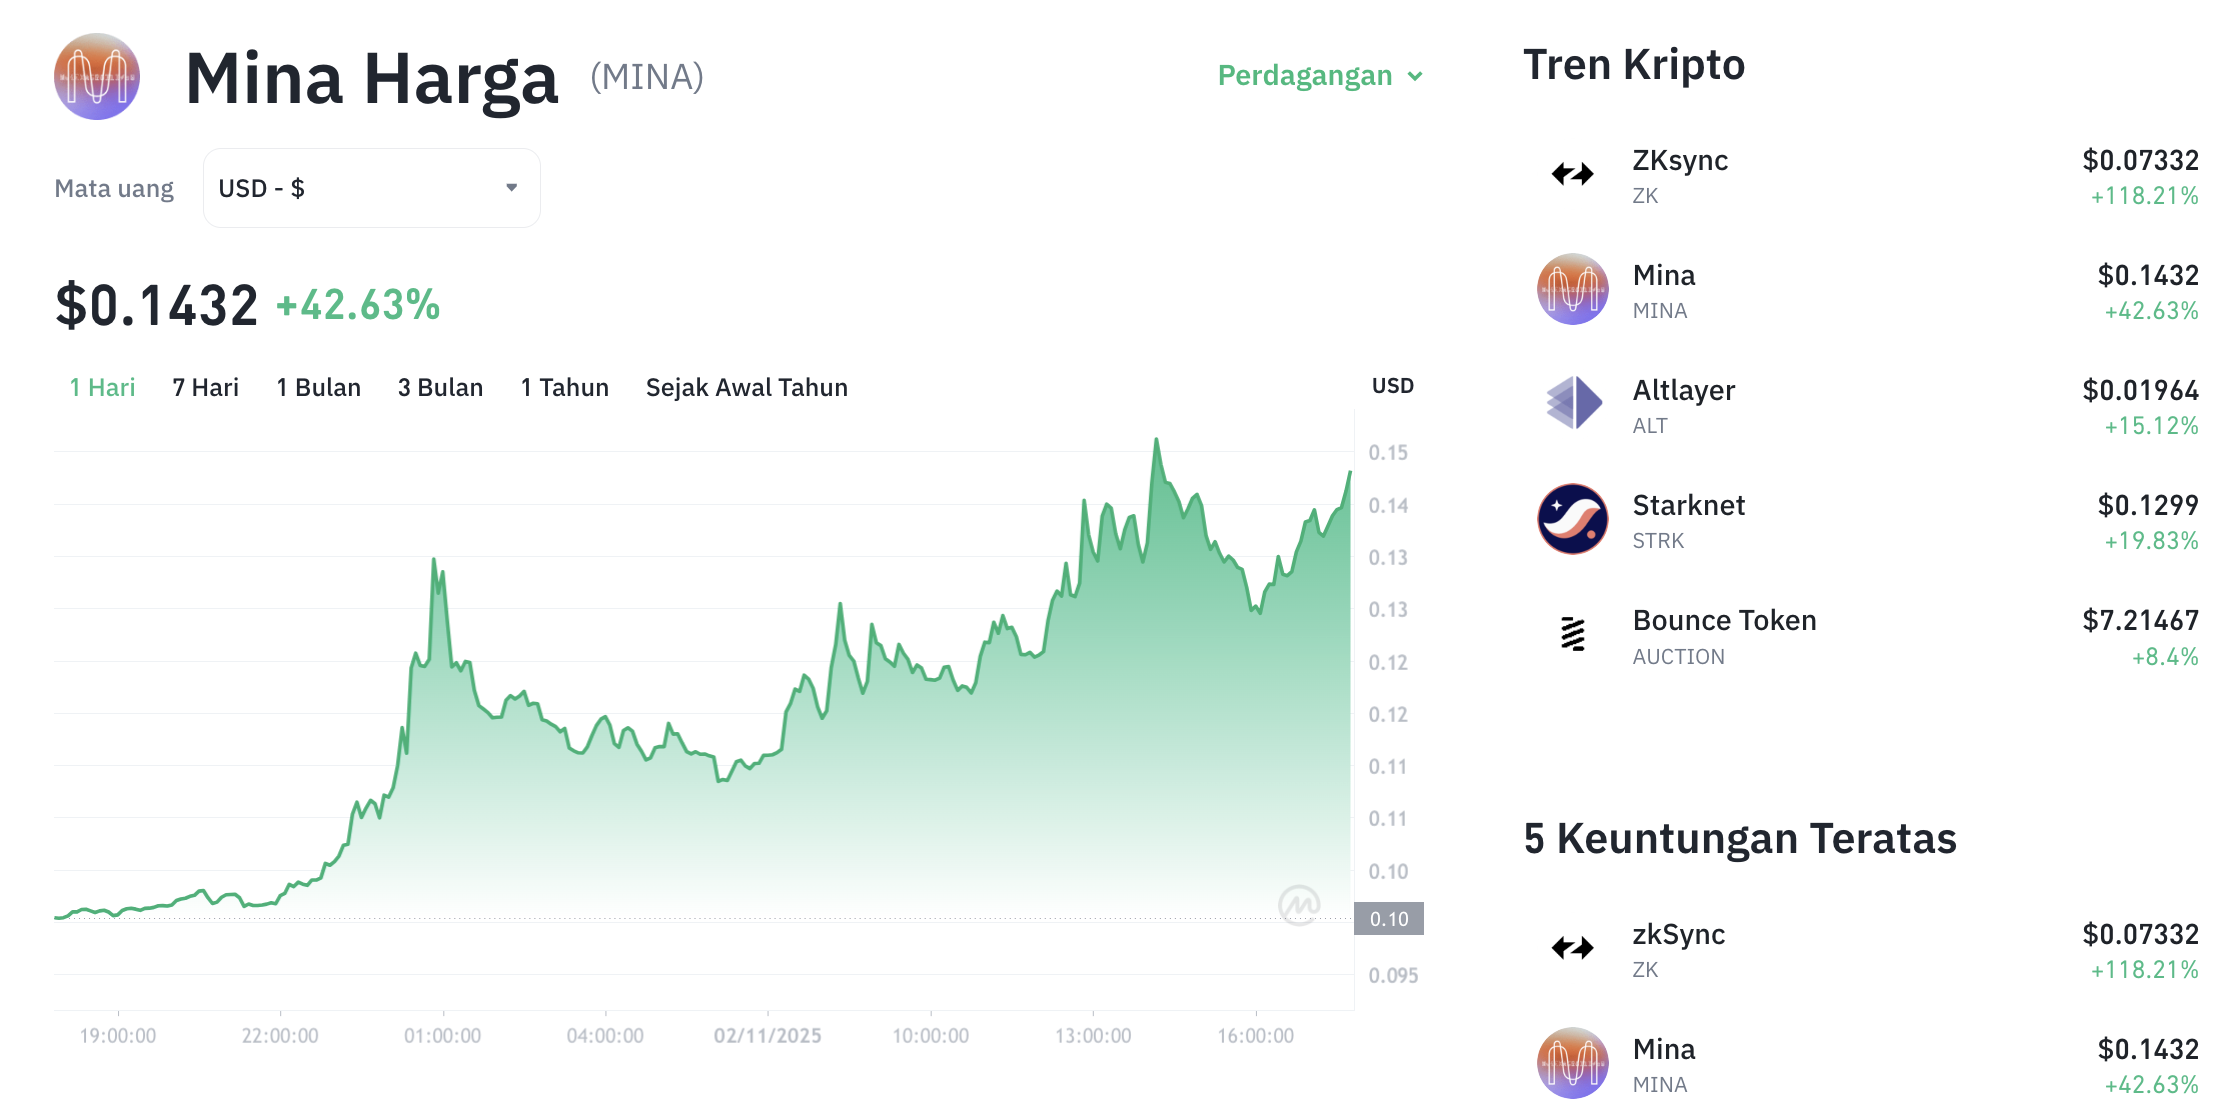This screenshot has width=2216, height=1116.
Task: Select the Mina icon under Tren Kripto
Action: point(1572,288)
